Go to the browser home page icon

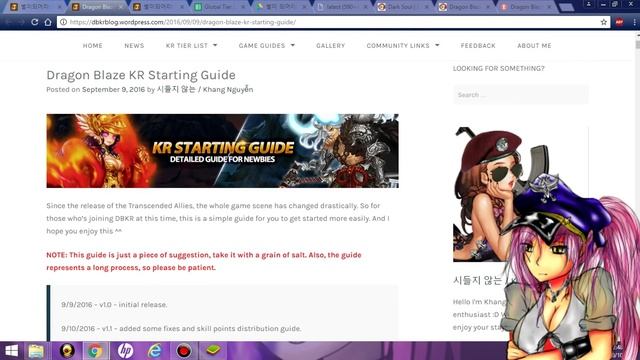48,22
